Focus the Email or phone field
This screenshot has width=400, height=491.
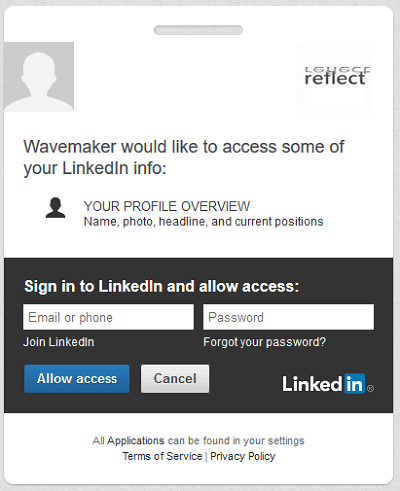(x=108, y=317)
